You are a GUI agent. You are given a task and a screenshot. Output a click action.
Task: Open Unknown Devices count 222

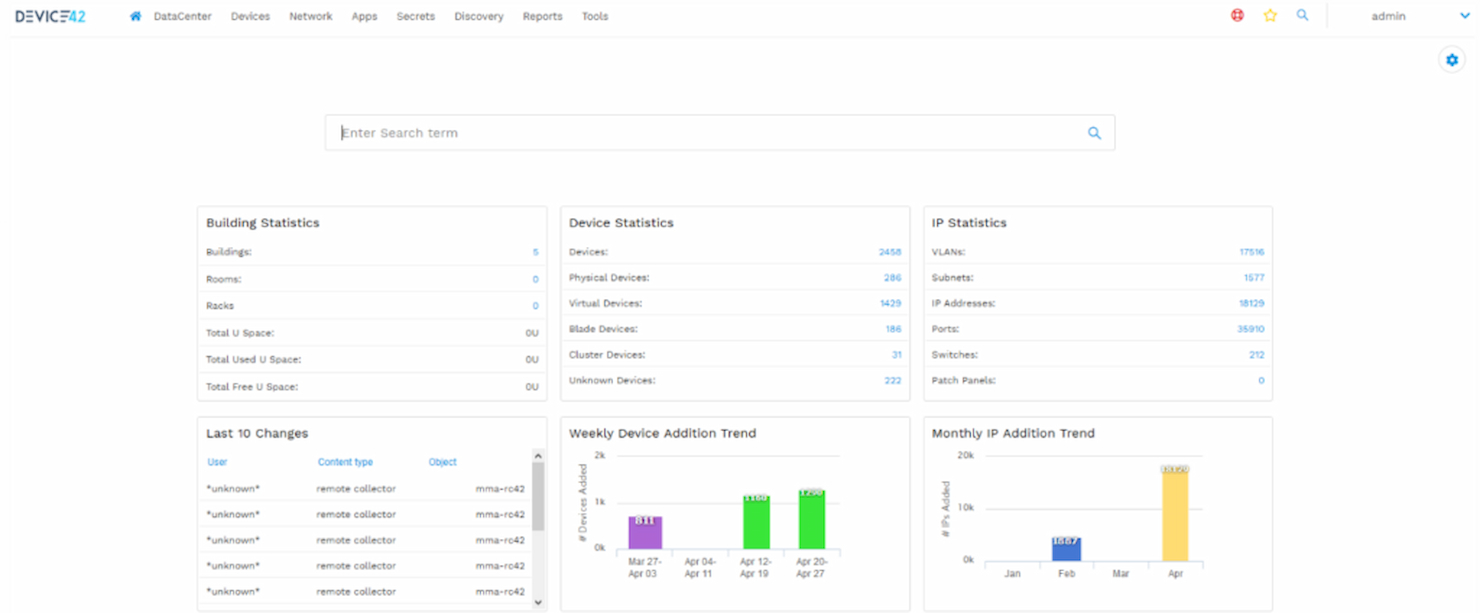click(892, 381)
